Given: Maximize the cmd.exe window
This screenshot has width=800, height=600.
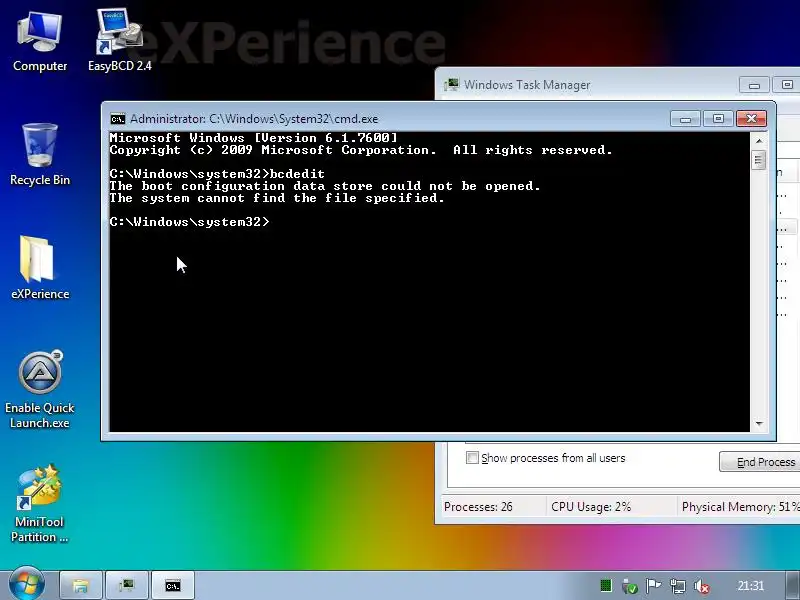Looking at the screenshot, I should [x=718, y=119].
